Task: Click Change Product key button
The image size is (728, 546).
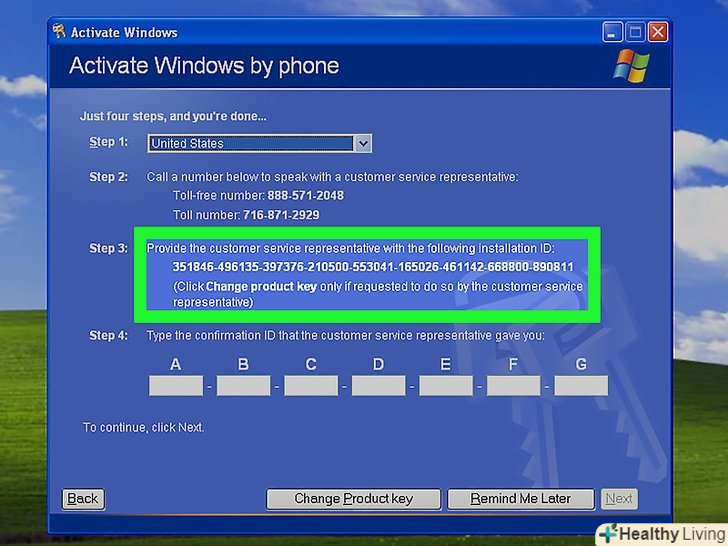Action: pyautogui.click(x=353, y=499)
